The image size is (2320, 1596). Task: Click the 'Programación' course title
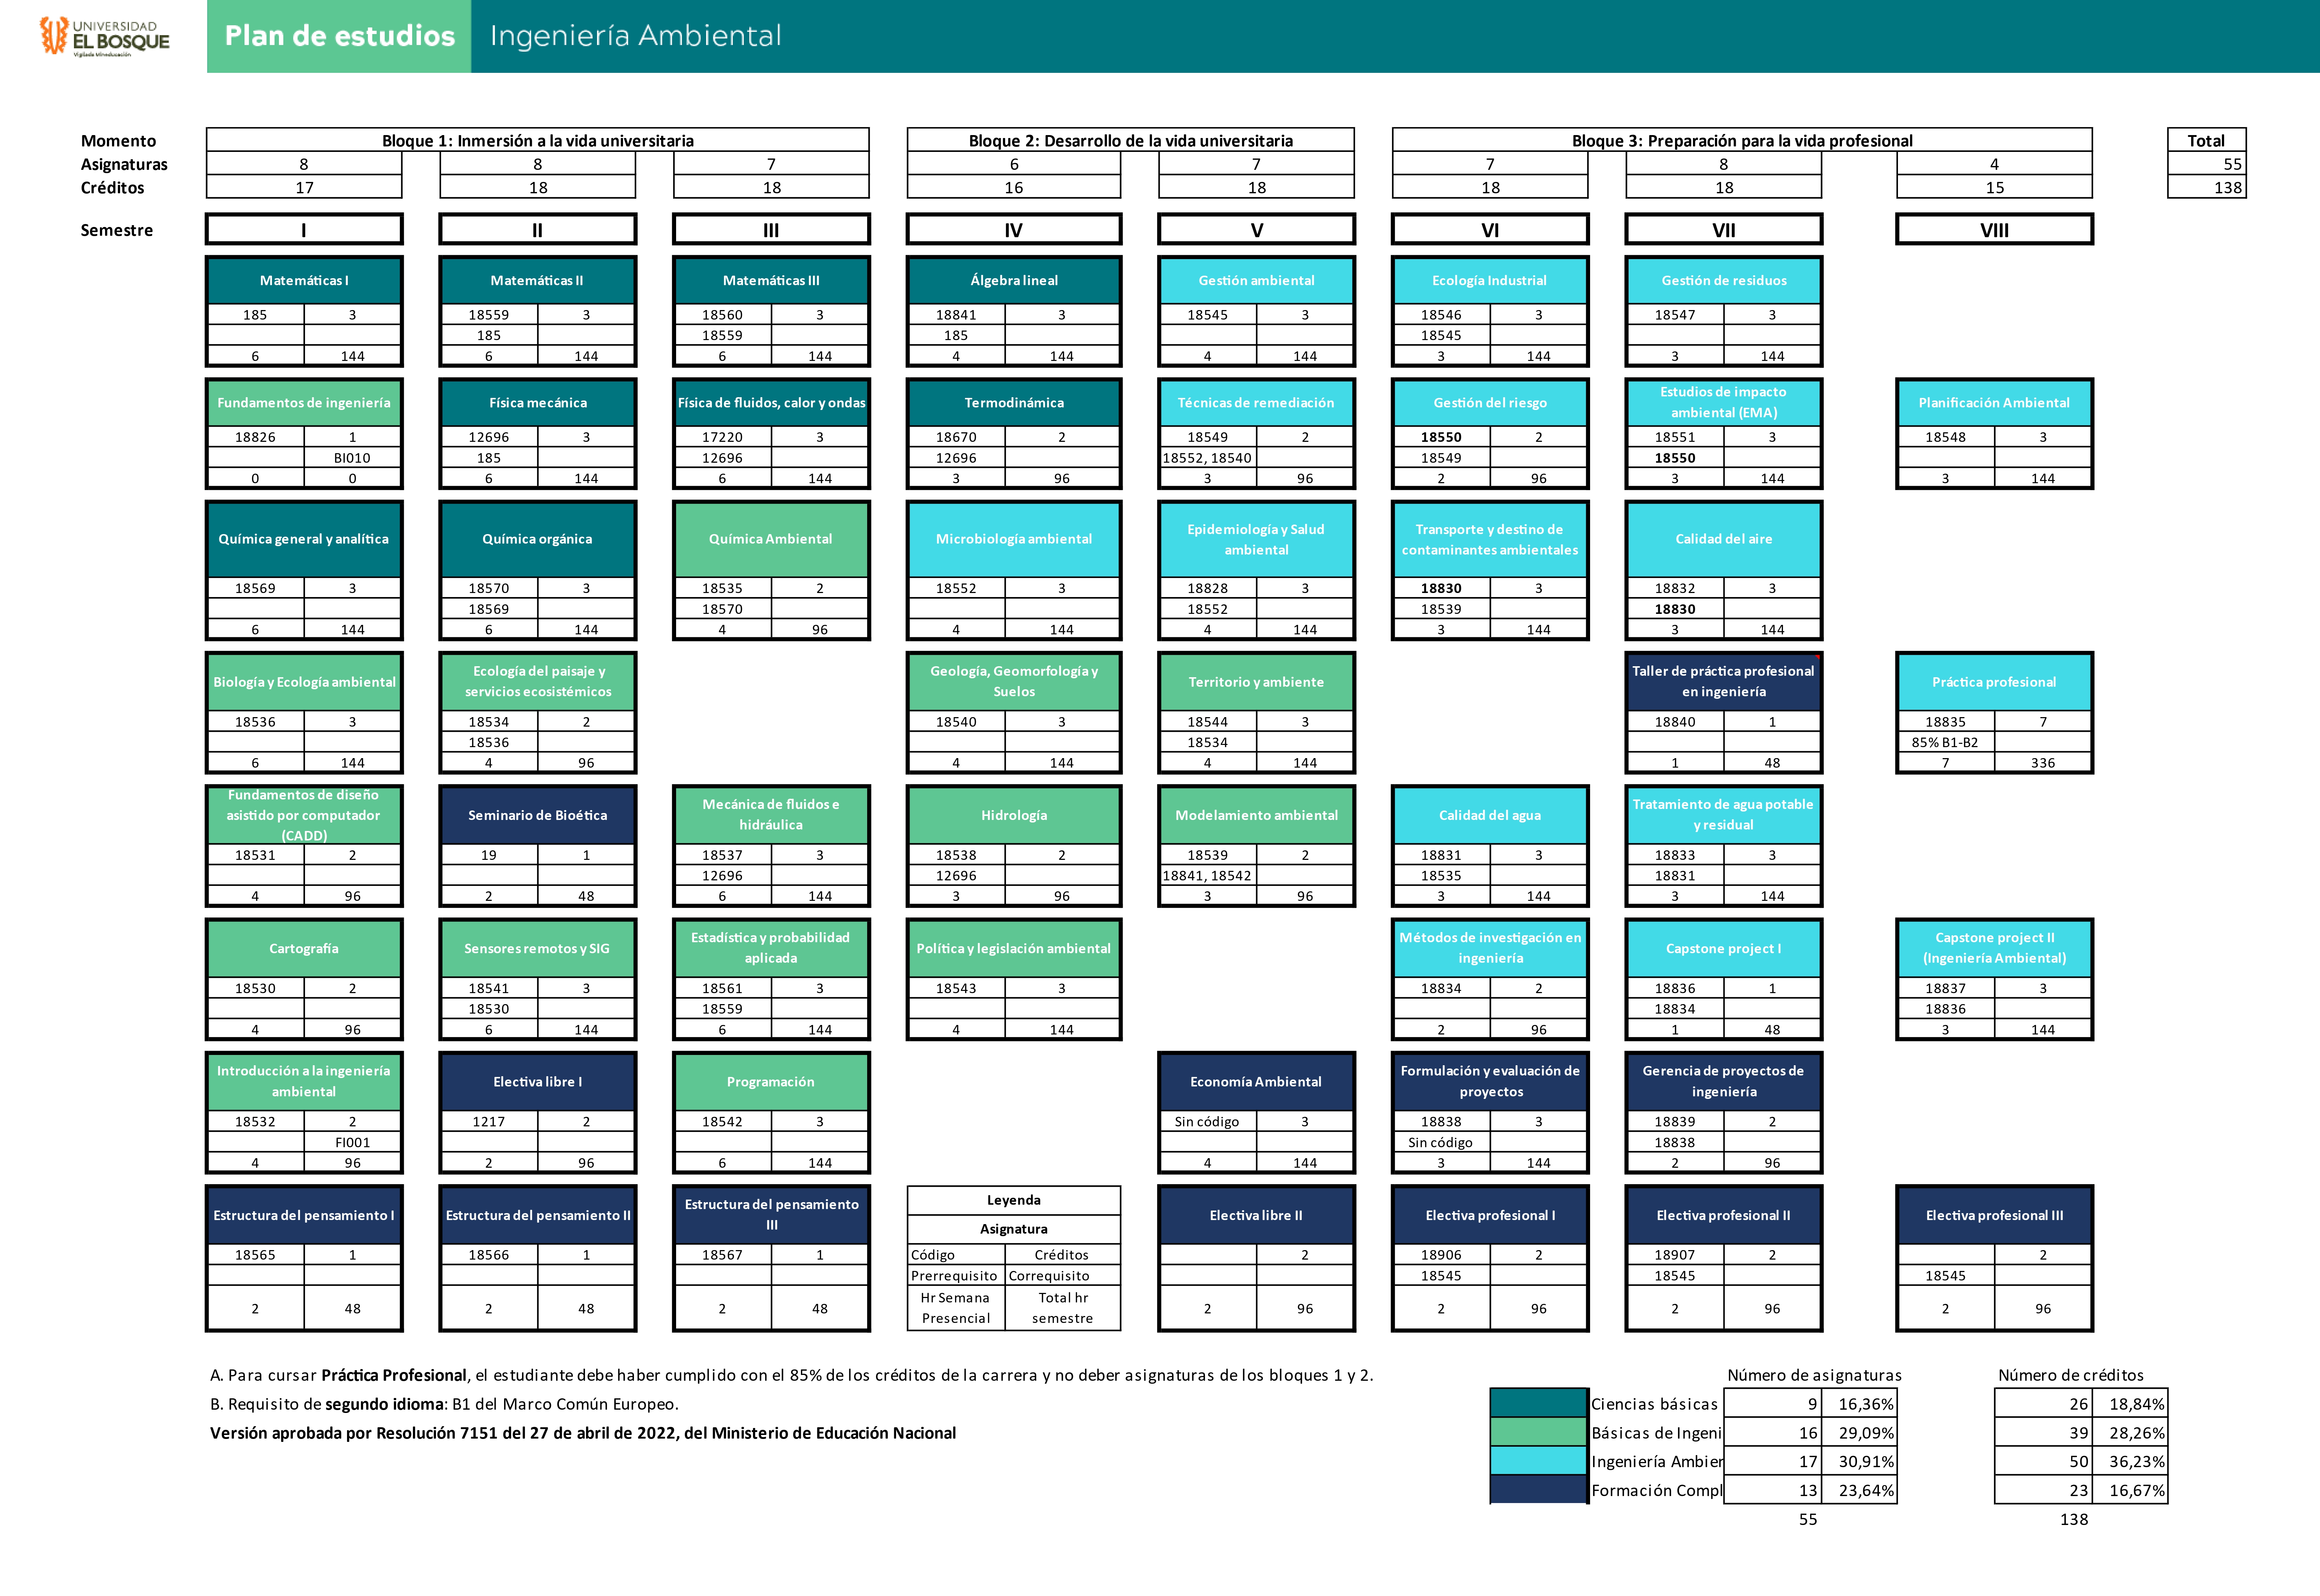tap(771, 1082)
